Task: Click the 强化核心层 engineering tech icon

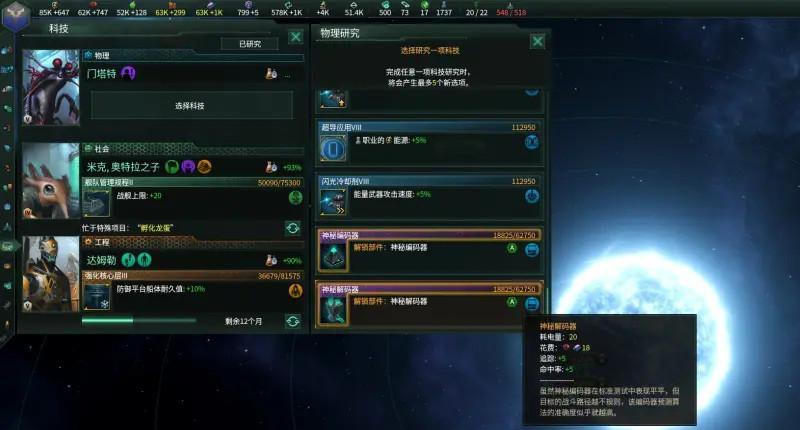Action: click(96, 296)
